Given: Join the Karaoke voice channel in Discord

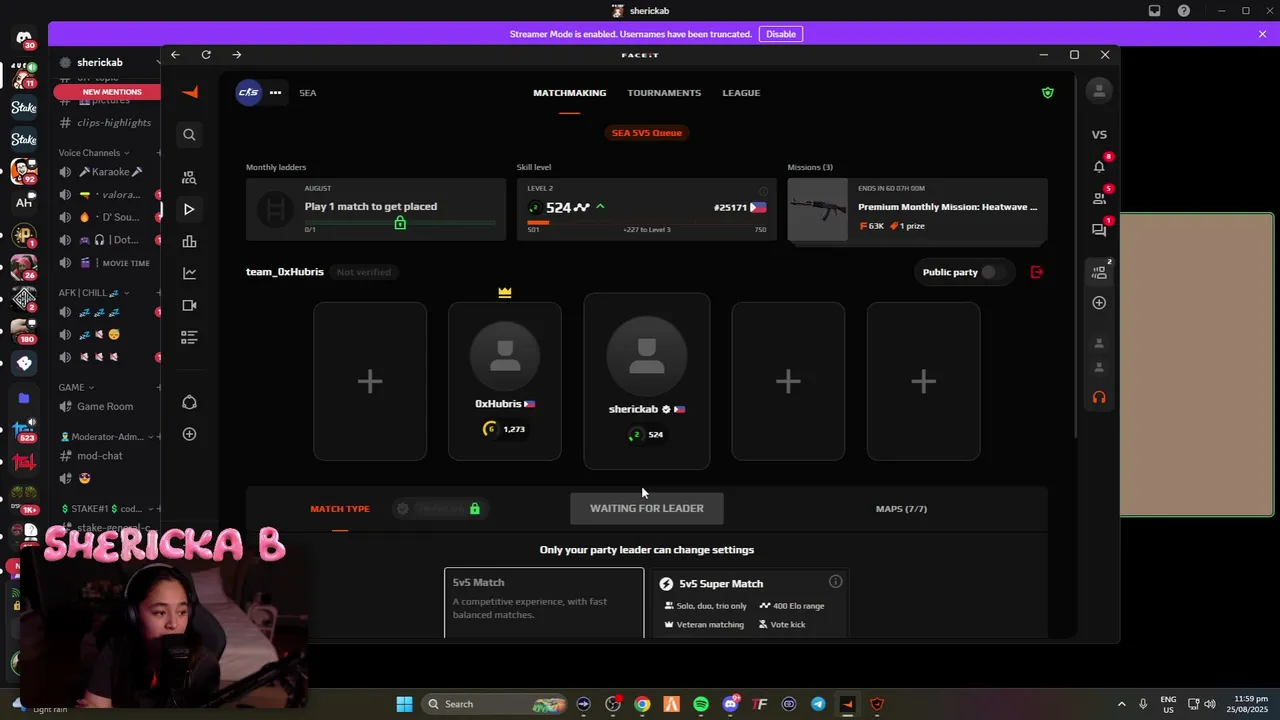Looking at the screenshot, I should coord(109,172).
